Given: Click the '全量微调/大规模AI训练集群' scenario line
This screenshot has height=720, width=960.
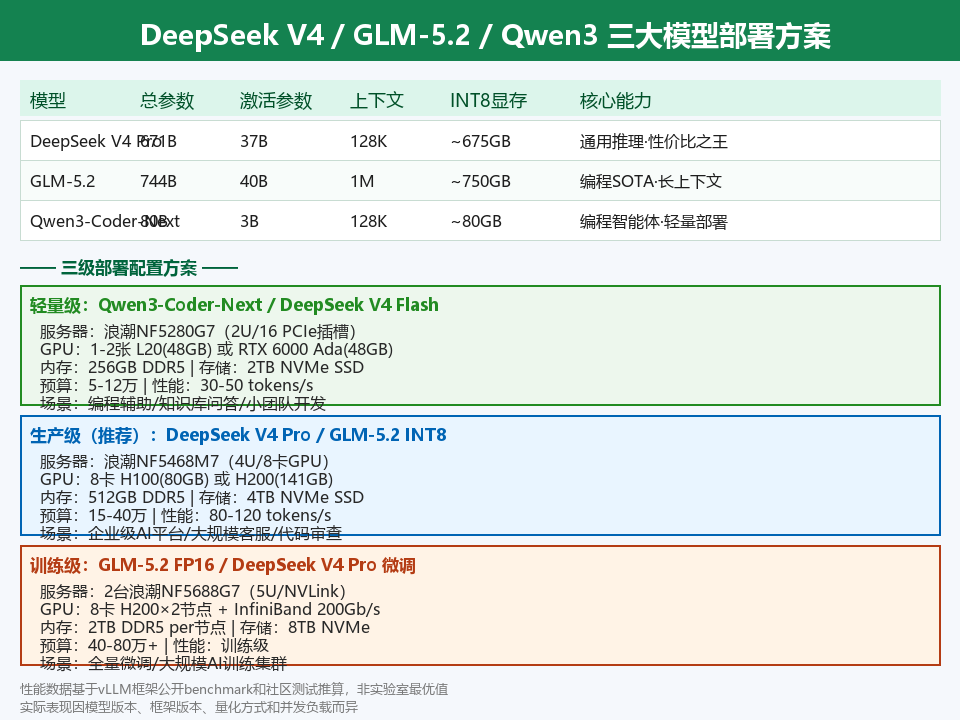Looking at the screenshot, I should point(163,663).
